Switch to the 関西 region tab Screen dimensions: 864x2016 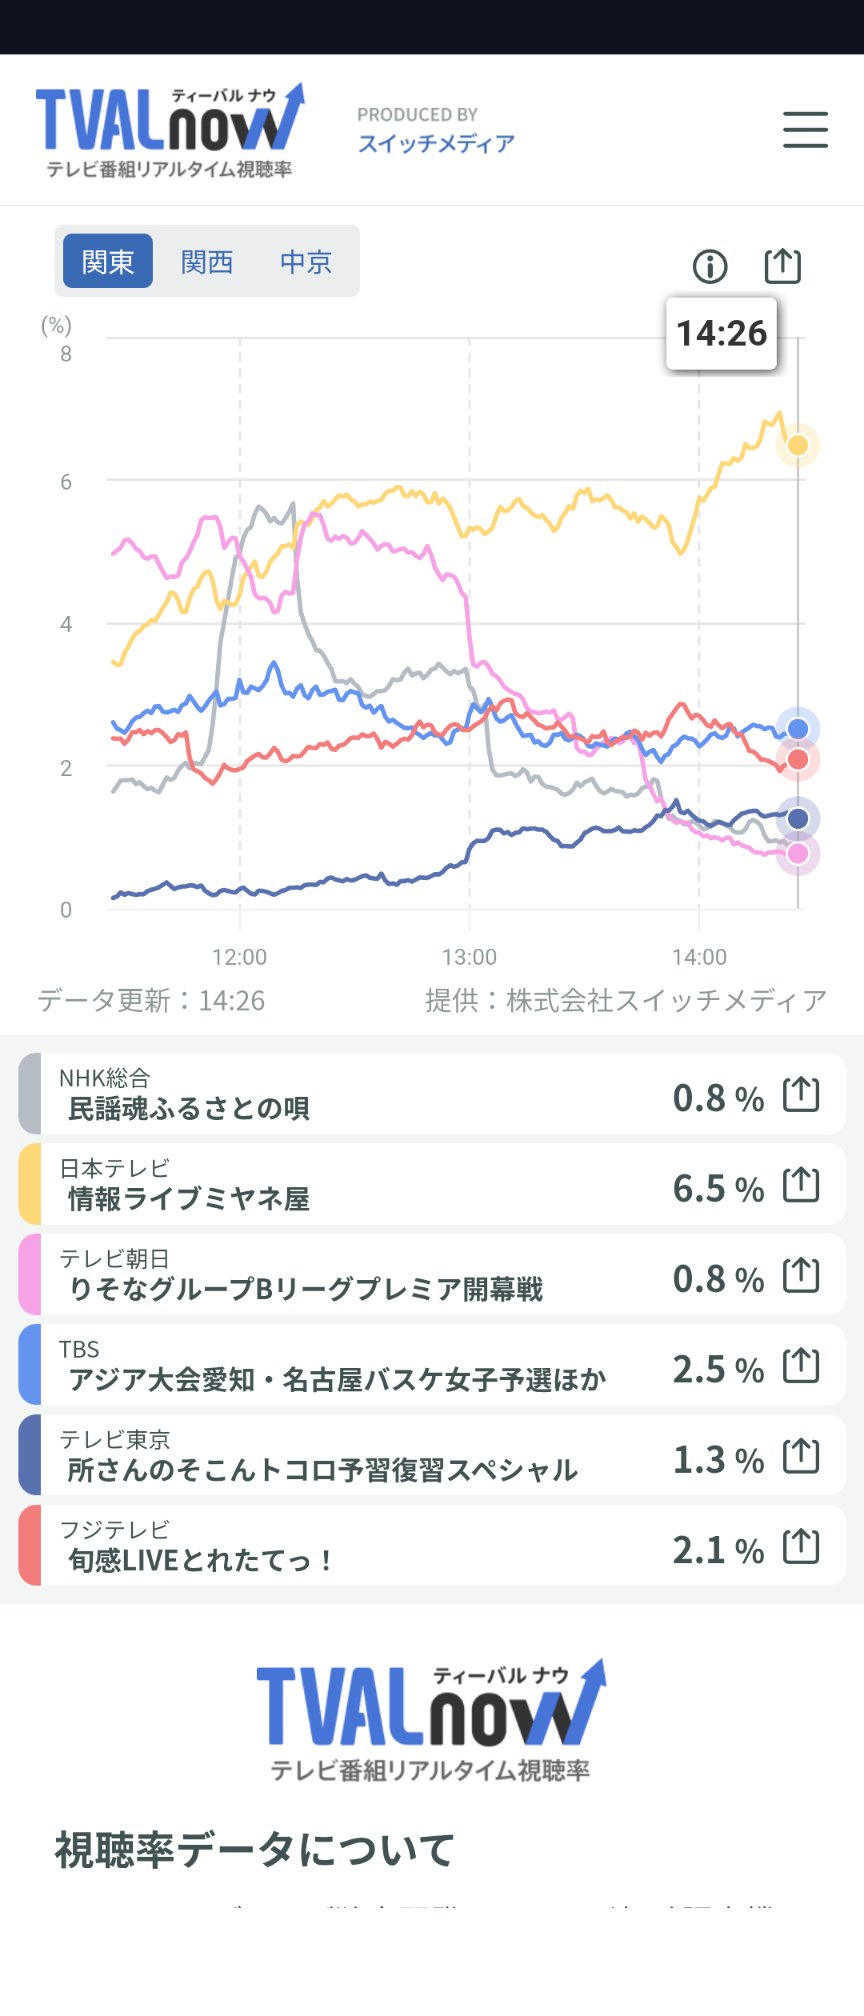click(x=207, y=261)
